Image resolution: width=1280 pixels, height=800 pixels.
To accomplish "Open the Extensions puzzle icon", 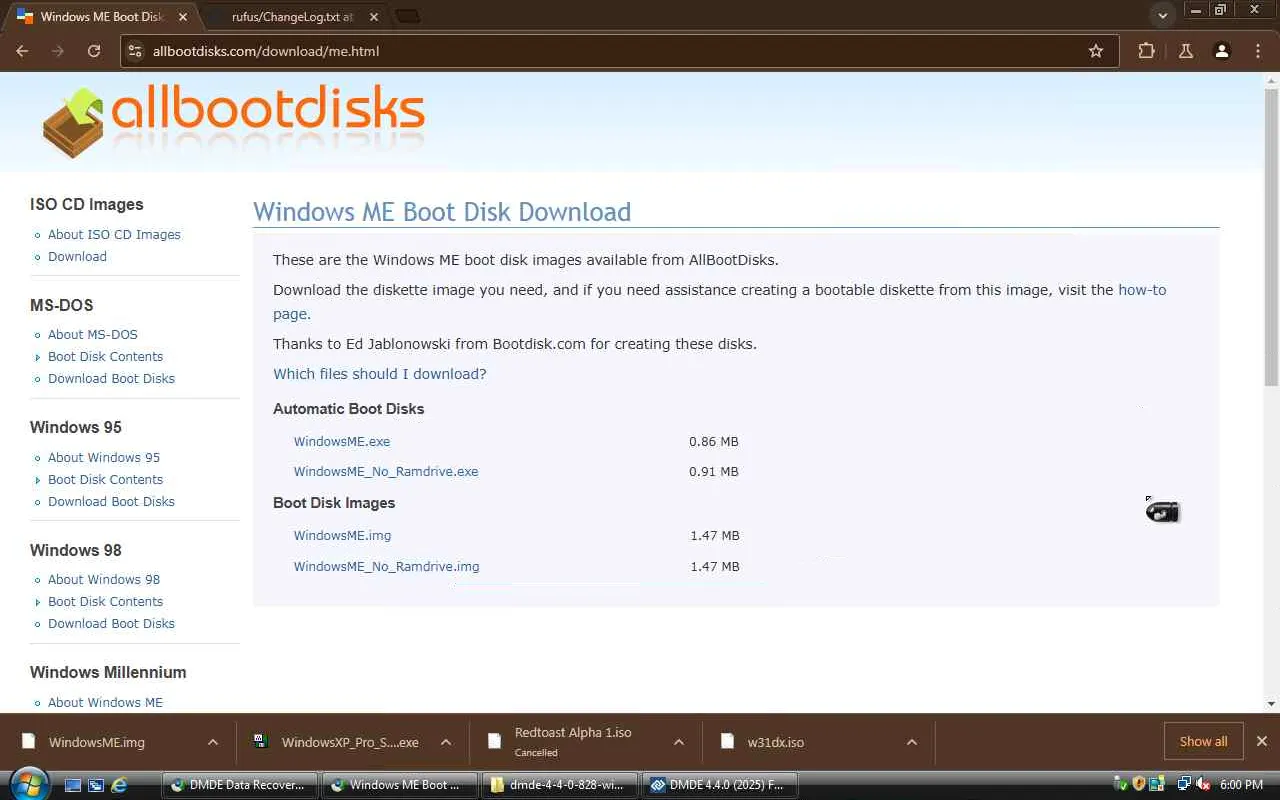I will click(x=1146, y=51).
